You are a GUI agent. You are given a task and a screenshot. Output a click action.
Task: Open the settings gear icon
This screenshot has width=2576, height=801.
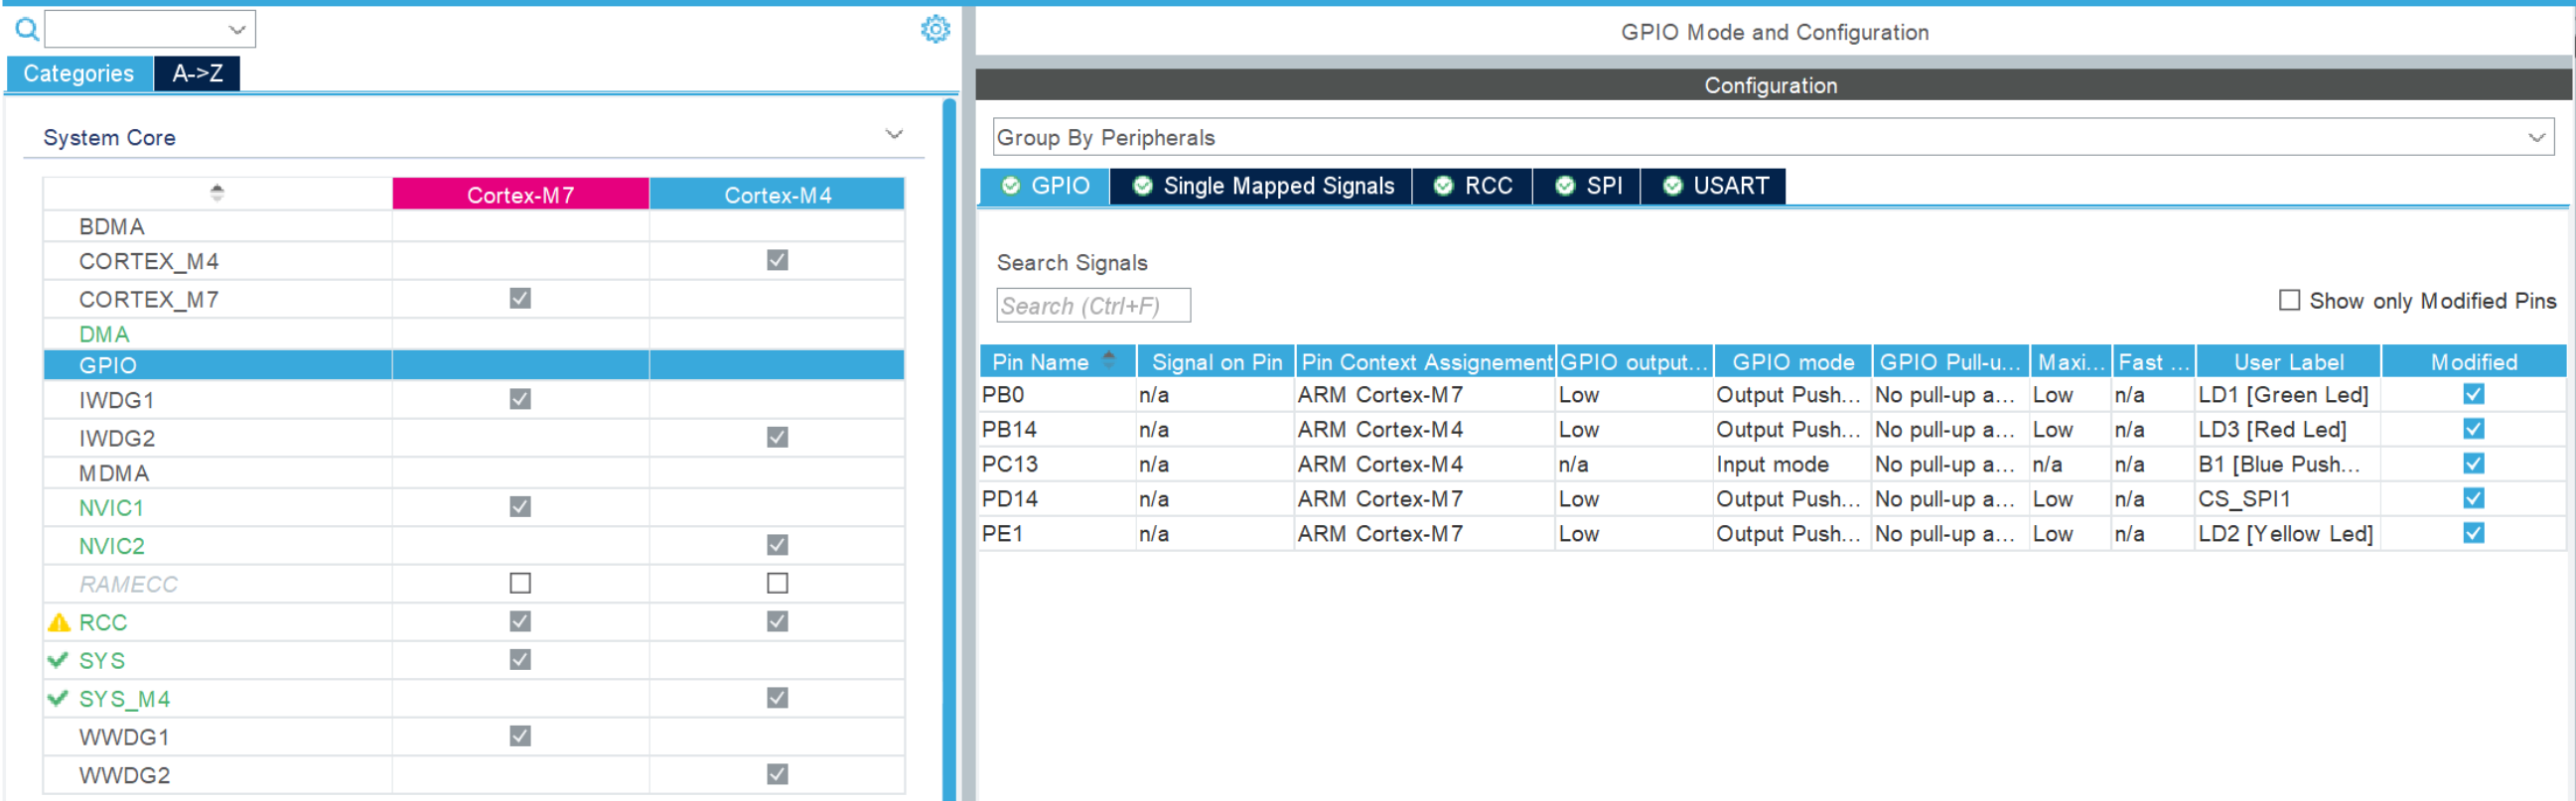point(935,29)
